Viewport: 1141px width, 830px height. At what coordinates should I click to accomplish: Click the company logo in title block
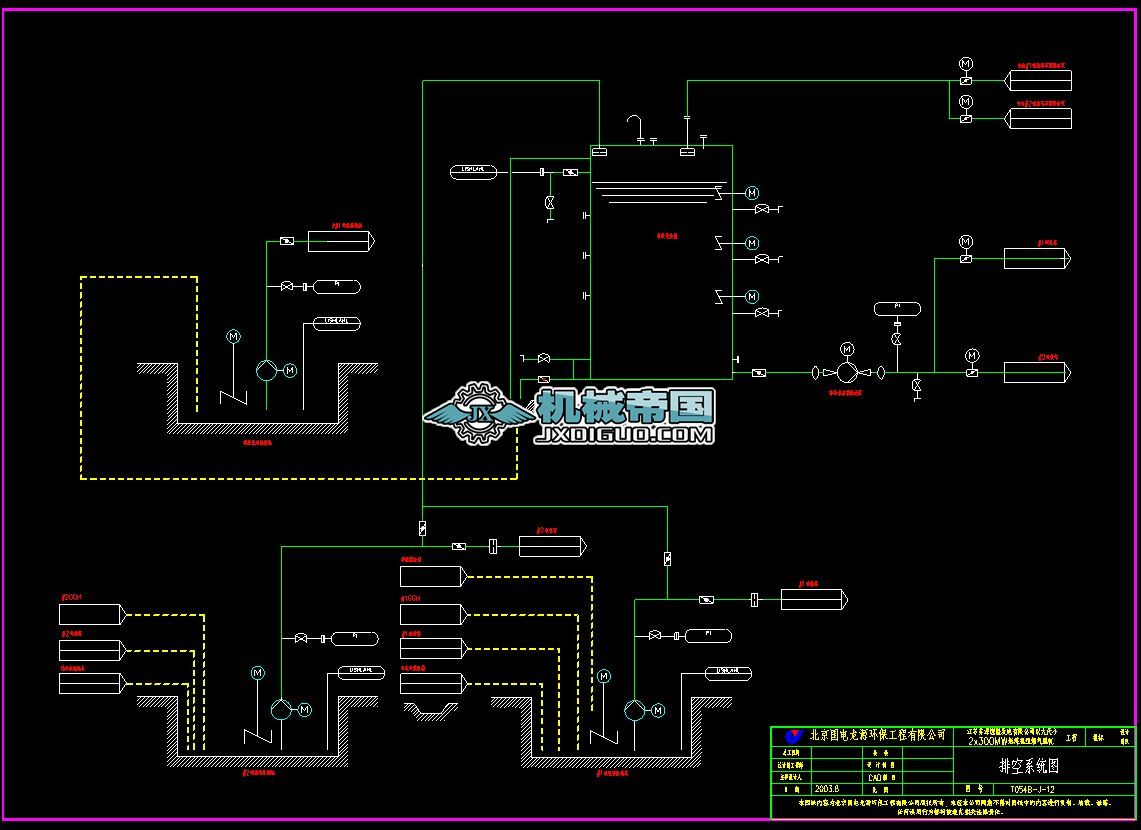tap(792, 736)
